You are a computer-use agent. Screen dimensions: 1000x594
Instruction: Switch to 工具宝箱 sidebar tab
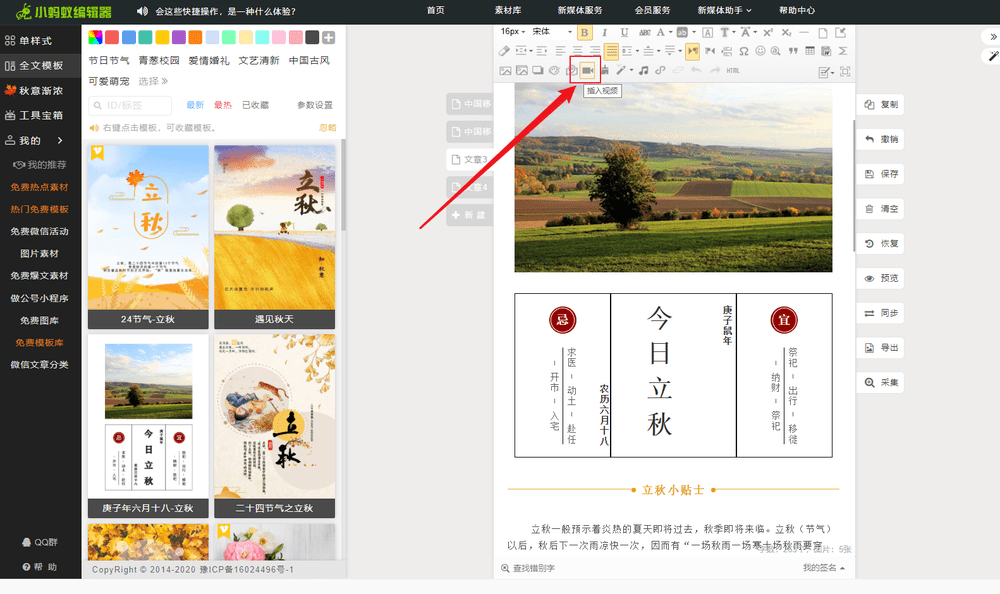click(x=34, y=115)
